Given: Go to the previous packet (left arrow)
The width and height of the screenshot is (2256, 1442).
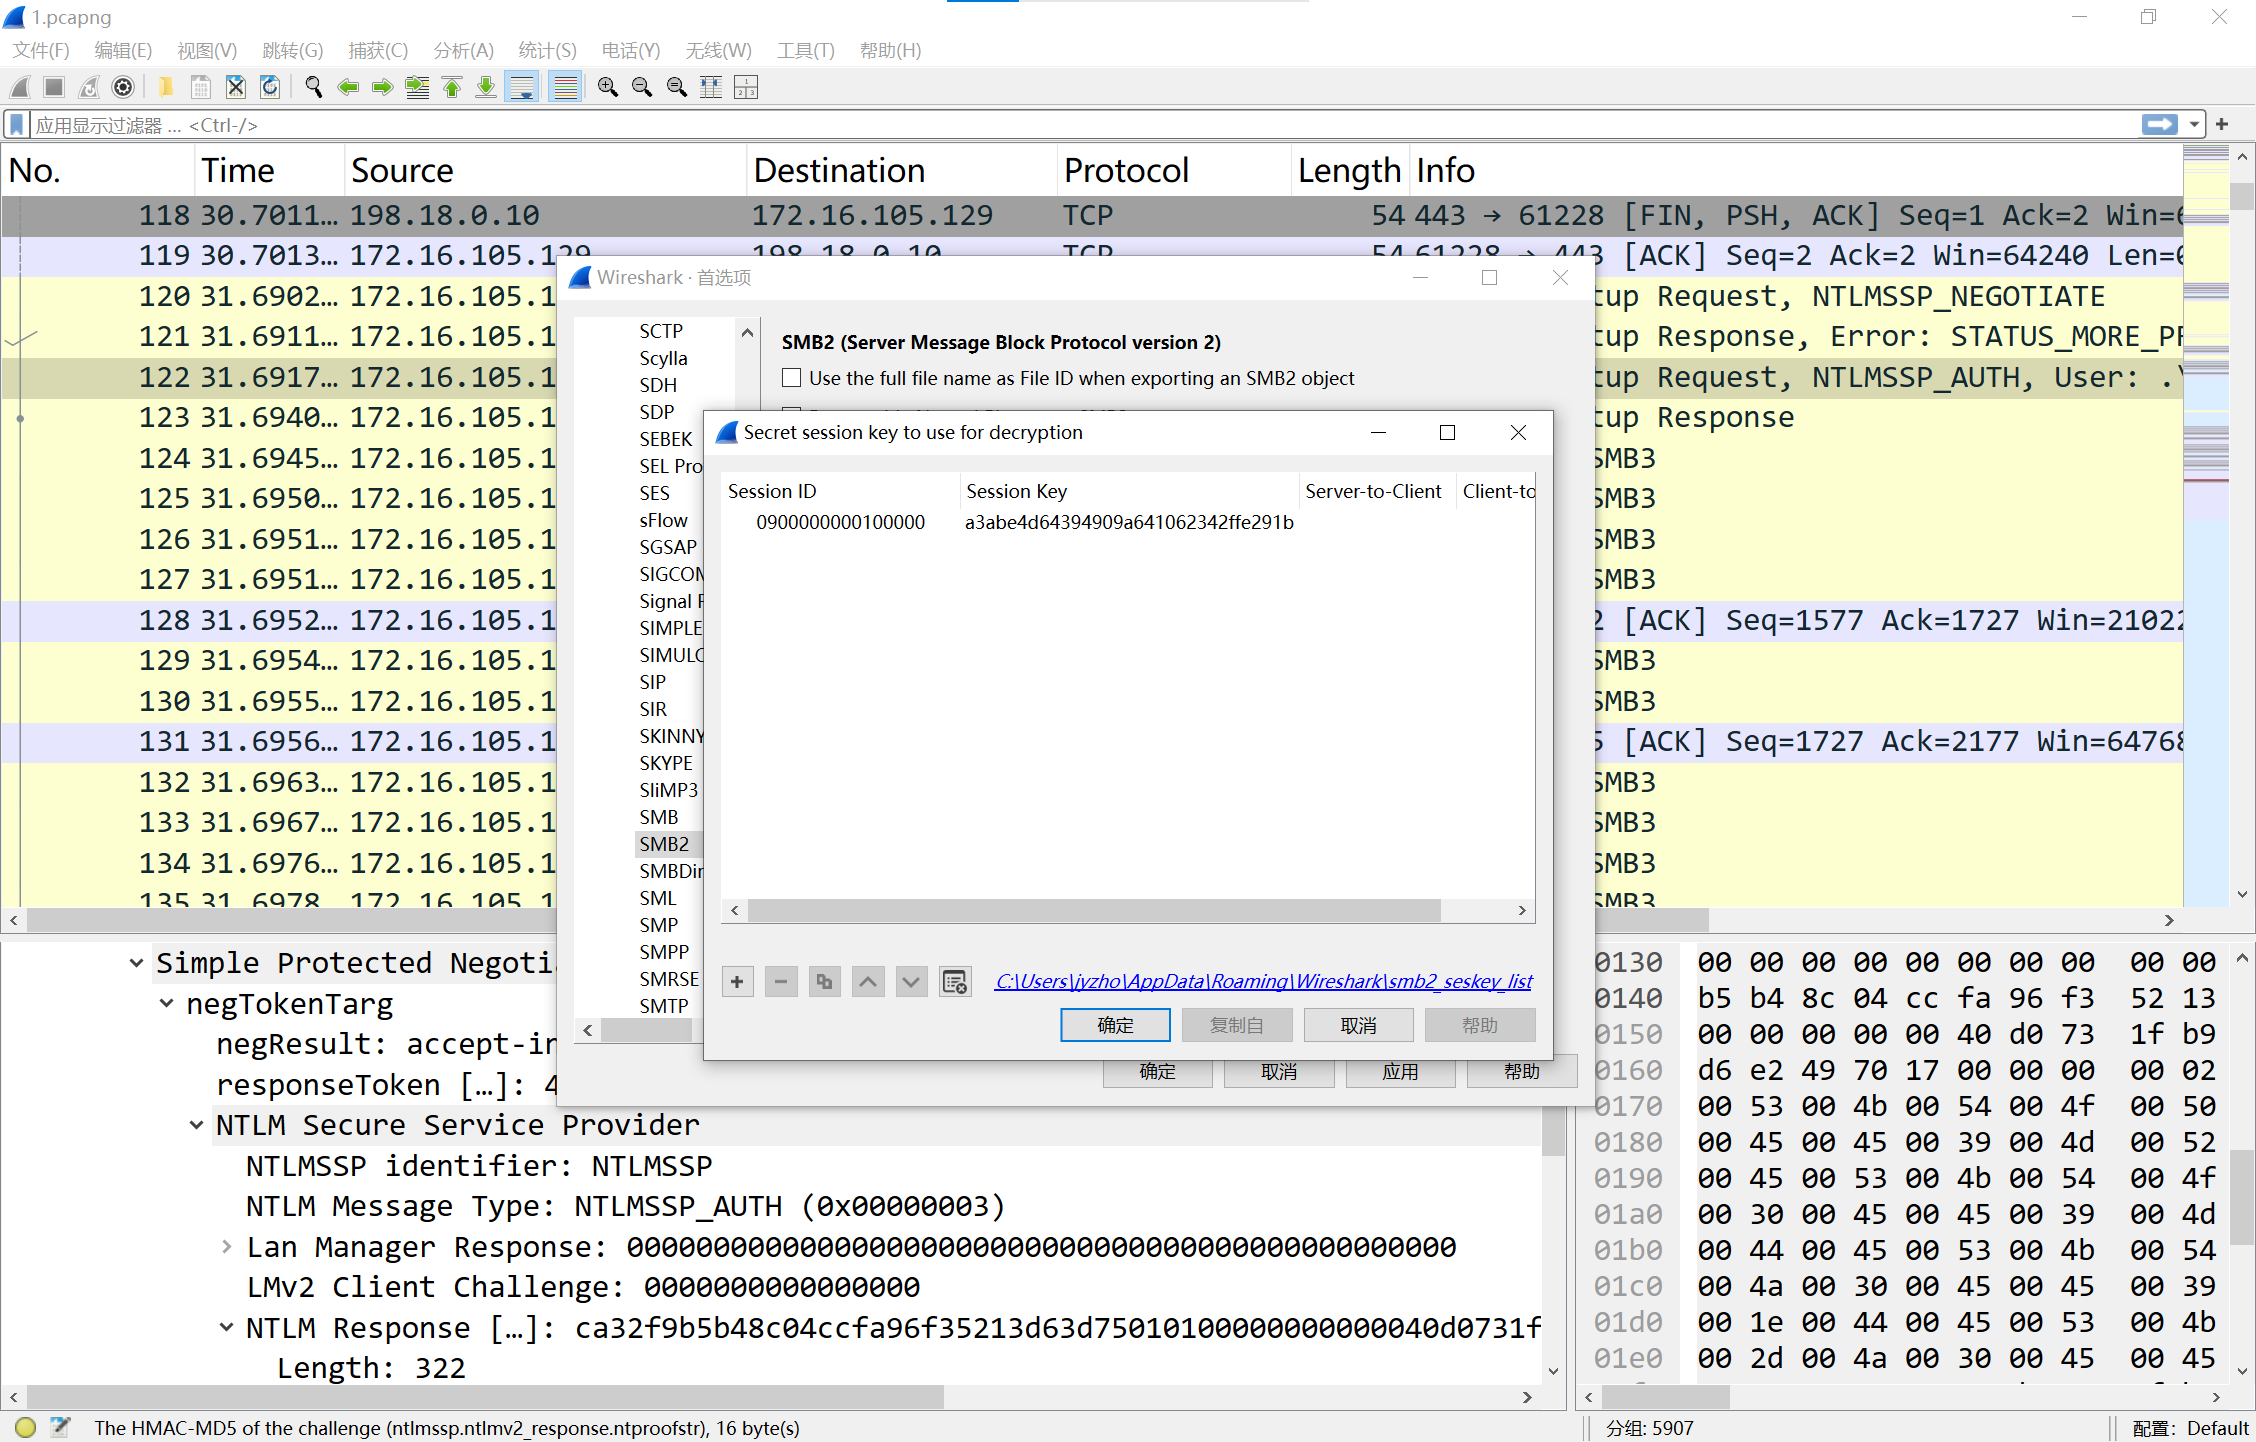Looking at the screenshot, I should pos(348,88).
